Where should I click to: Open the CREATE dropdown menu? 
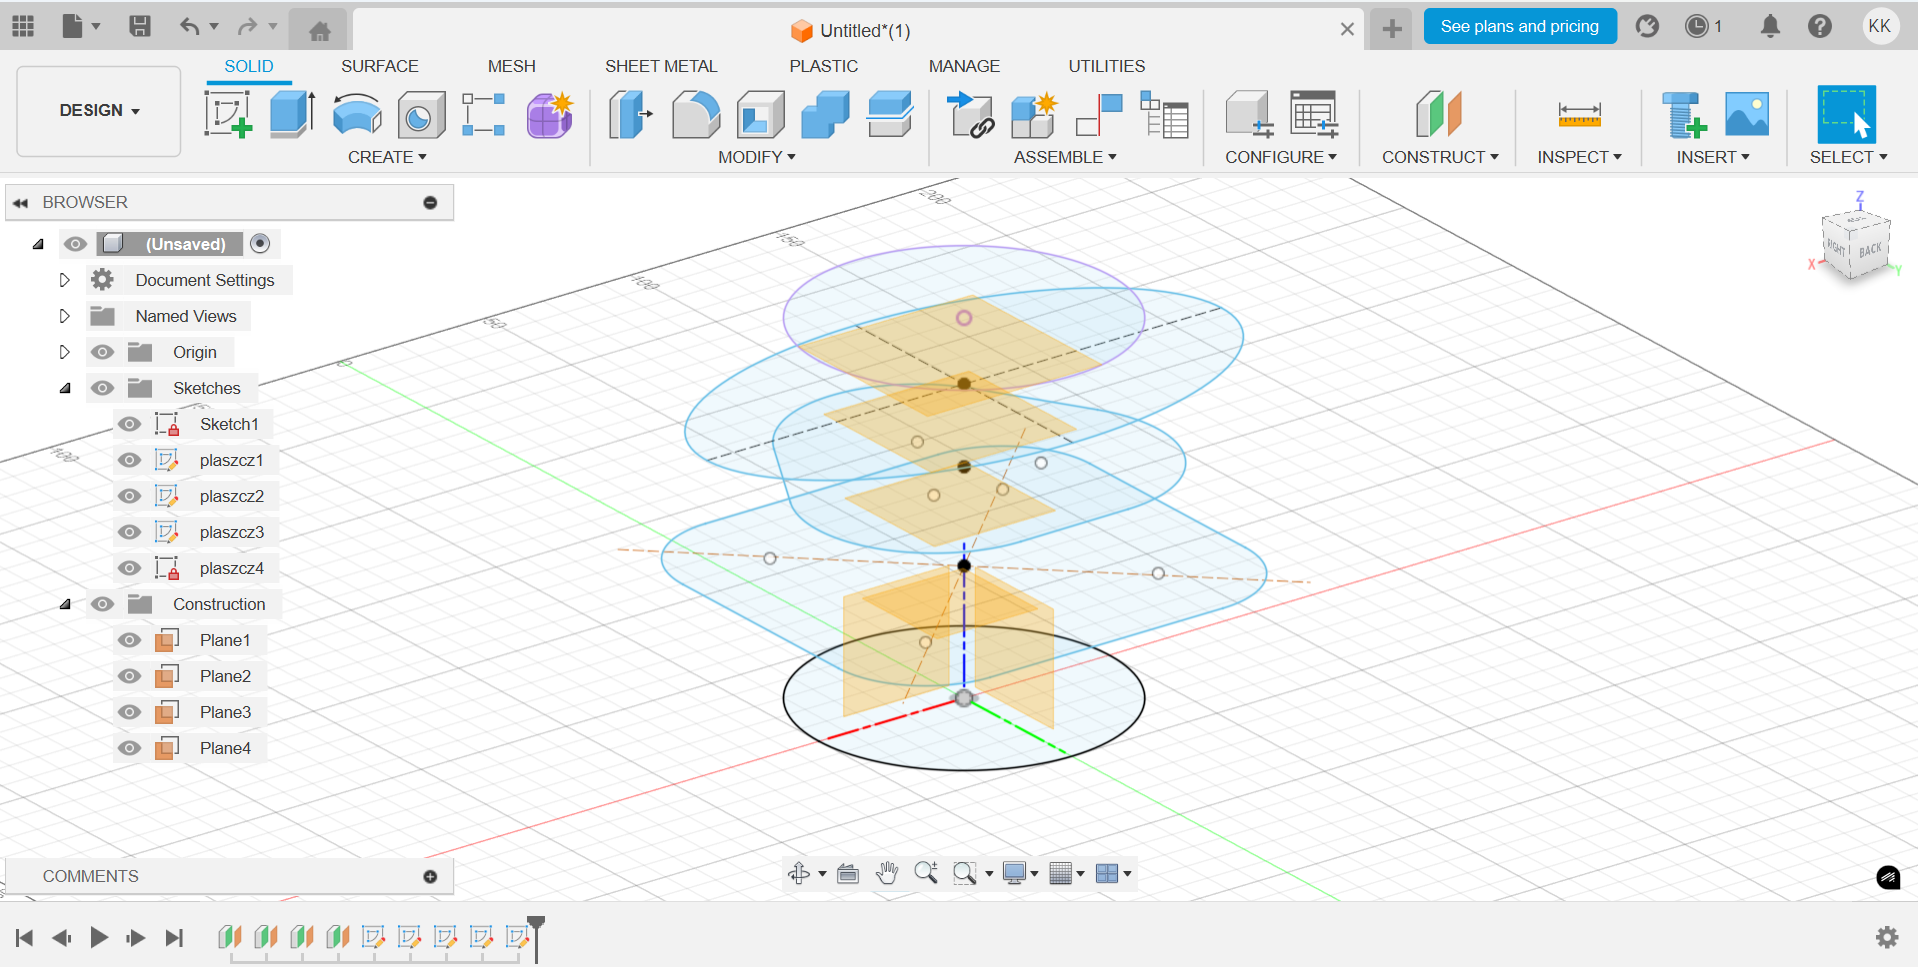[387, 157]
